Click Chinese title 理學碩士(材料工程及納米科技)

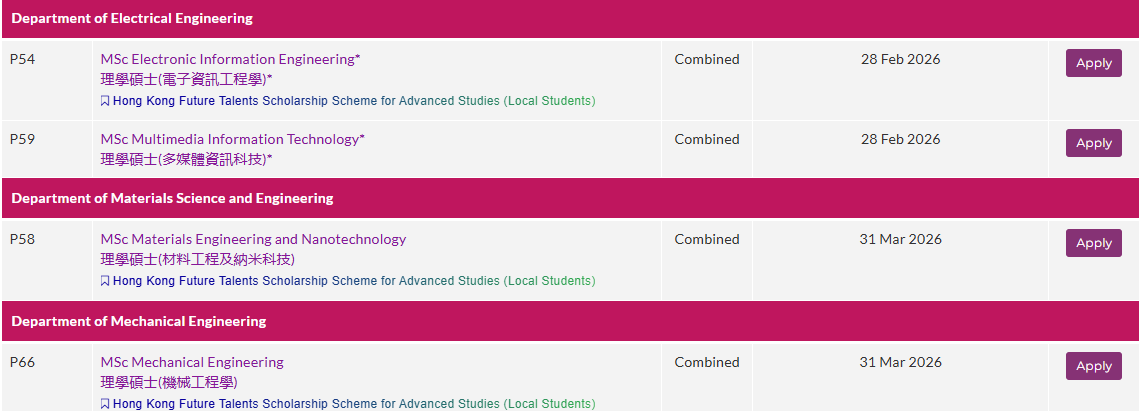click(x=198, y=259)
